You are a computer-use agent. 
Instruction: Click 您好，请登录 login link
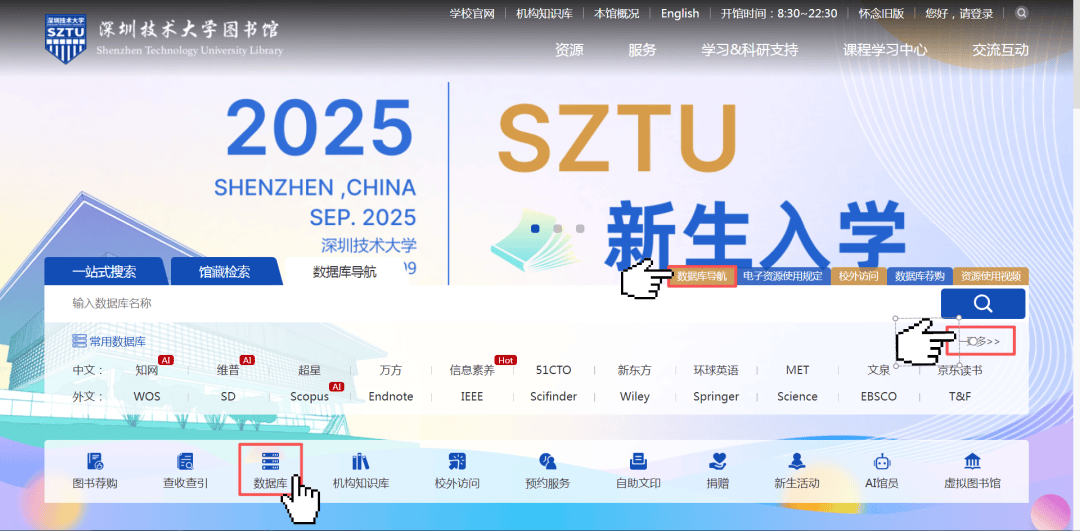click(959, 13)
